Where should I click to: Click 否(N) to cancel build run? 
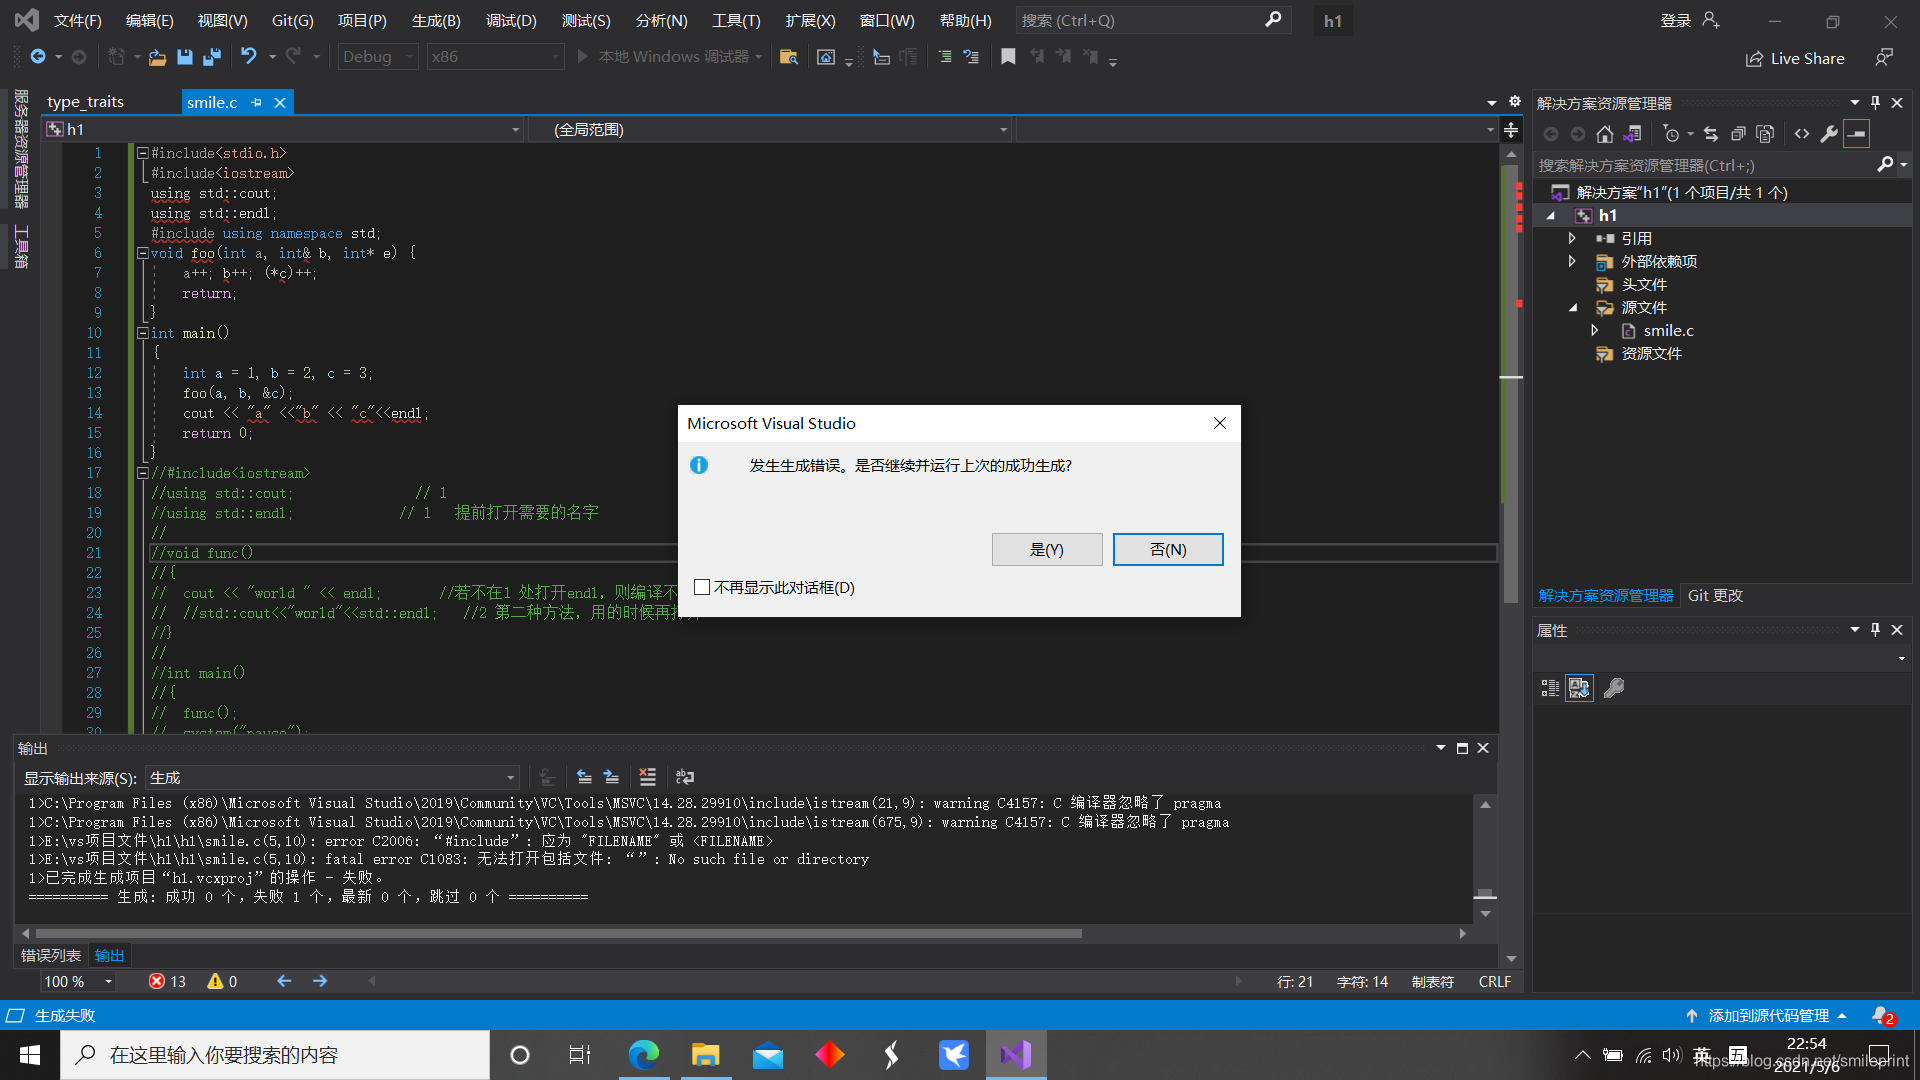click(x=1167, y=549)
